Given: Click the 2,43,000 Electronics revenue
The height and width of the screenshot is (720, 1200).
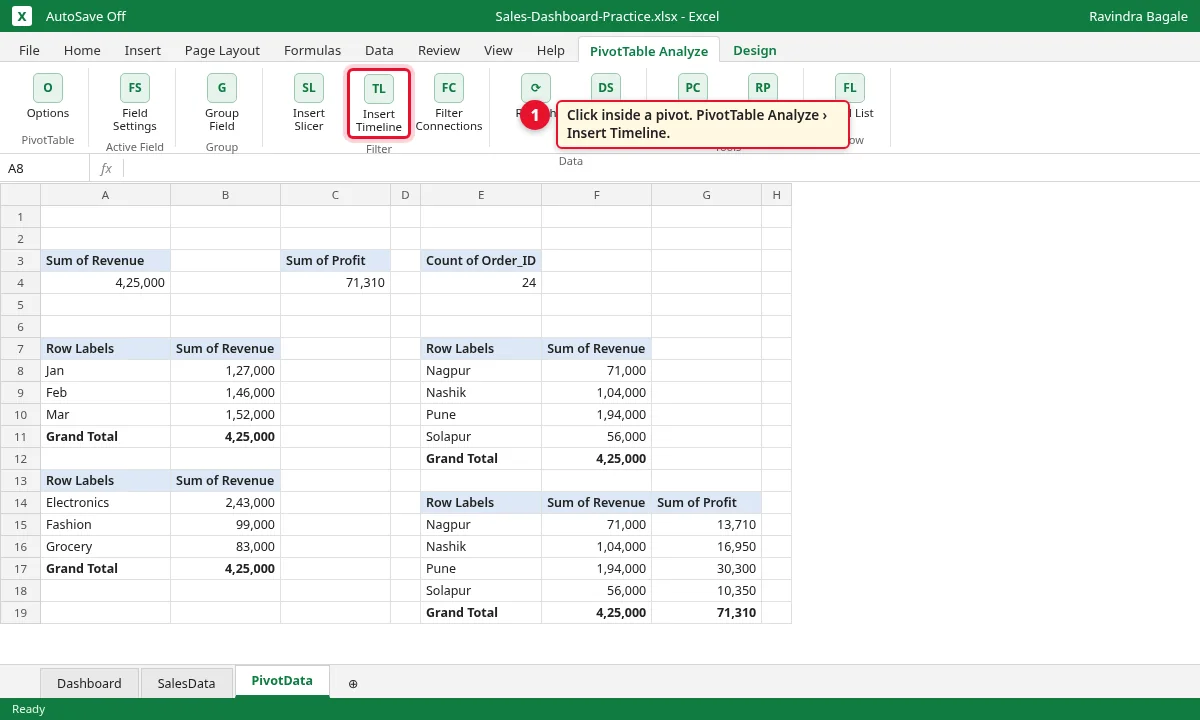Looking at the screenshot, I should tap(226, 502).
